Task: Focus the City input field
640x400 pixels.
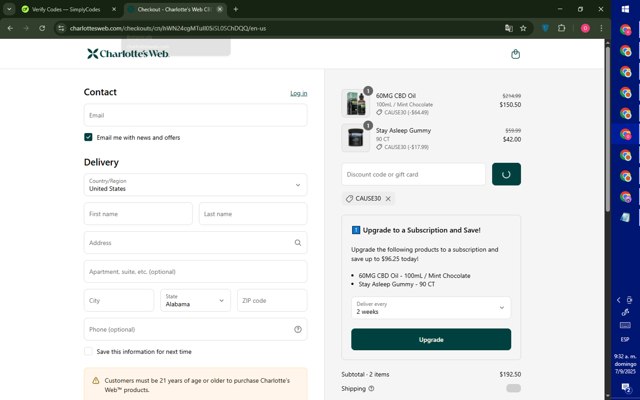Action: 119,300
